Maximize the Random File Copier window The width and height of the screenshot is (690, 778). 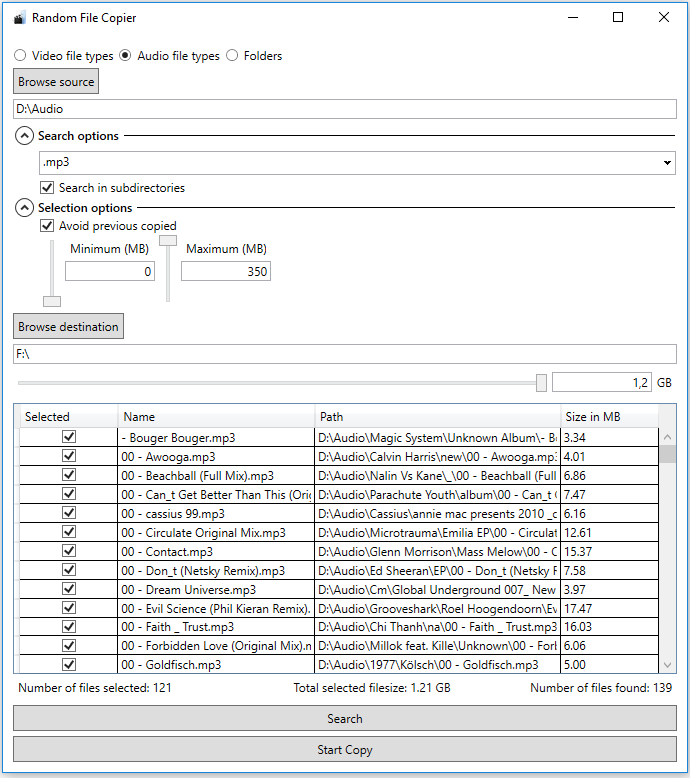(x=618, y=17)
